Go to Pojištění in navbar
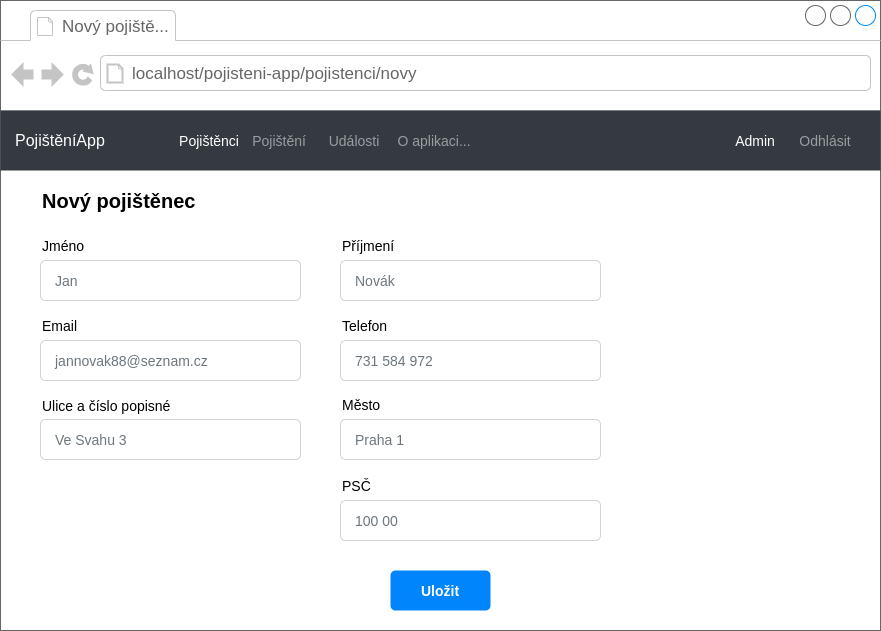Screen dimensions: 881x631 click(279, 141)
